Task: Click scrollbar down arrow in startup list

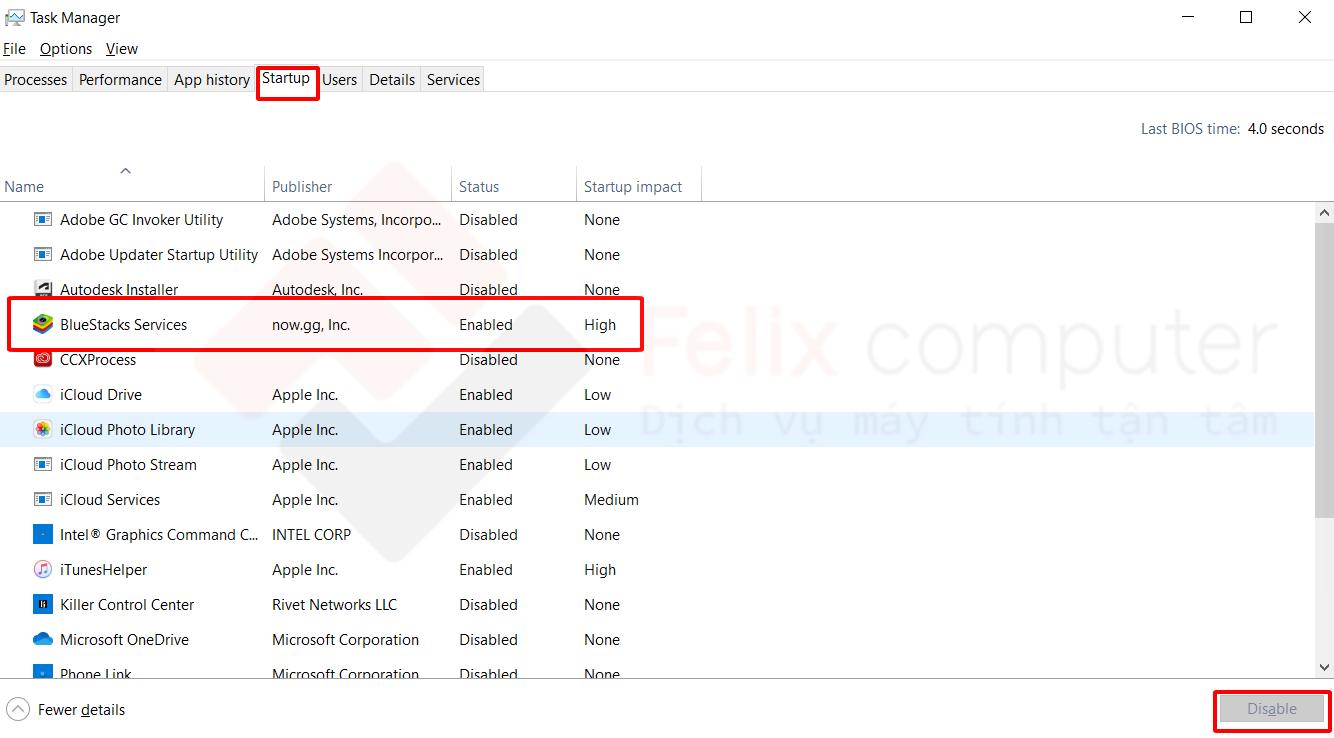Action: (x=1324, y=667)
